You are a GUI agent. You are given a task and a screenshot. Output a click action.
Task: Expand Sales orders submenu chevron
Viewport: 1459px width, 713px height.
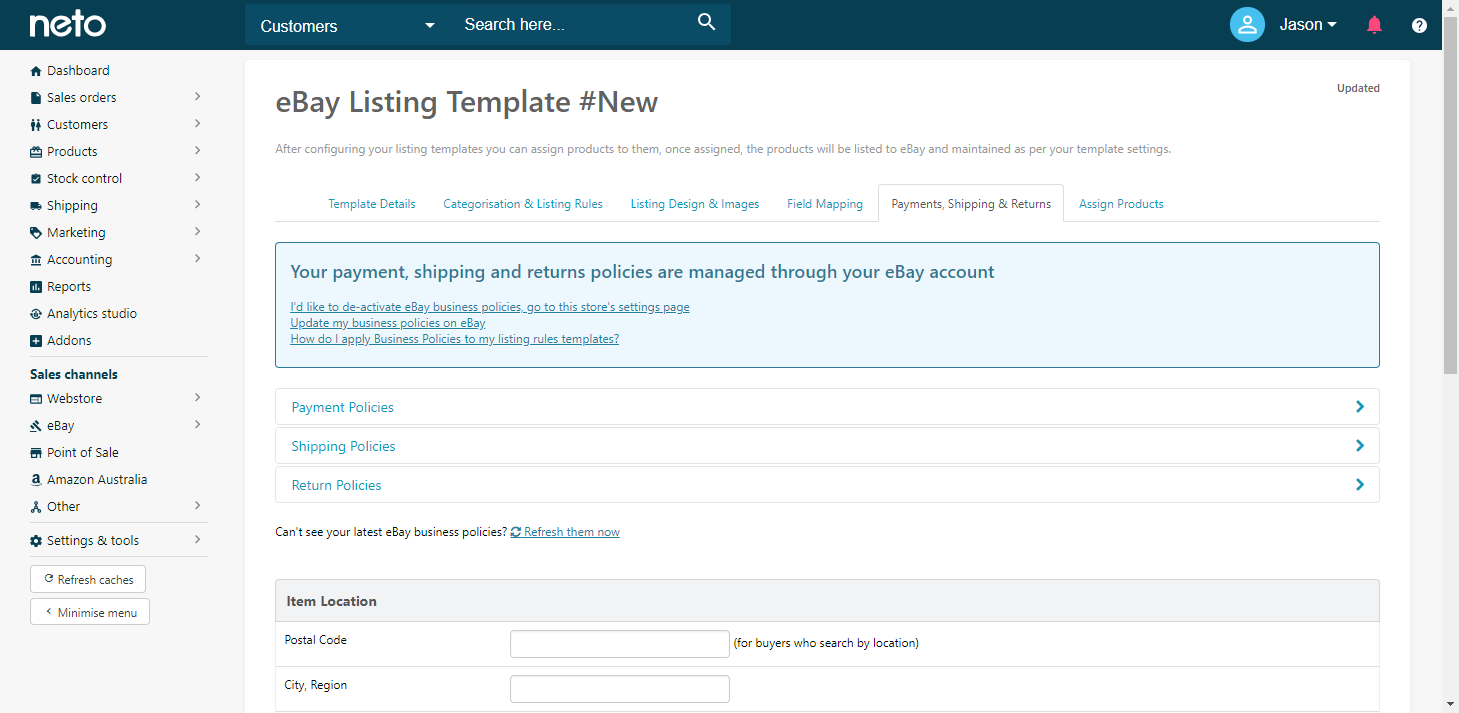(x=197, y=97)
